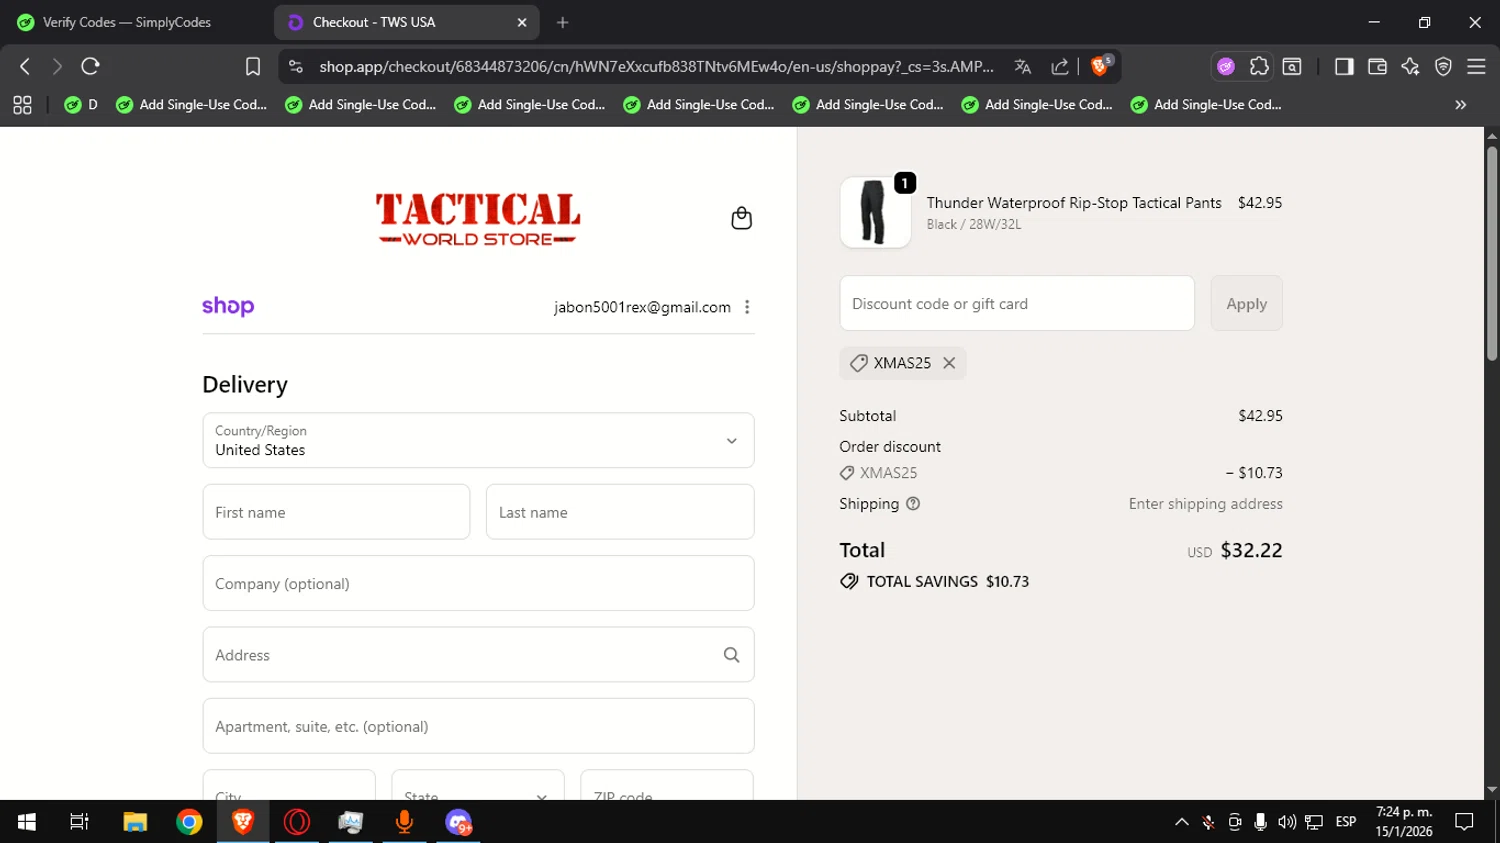Click the address bar URL
The height and width of the screenshot is (843, 1500).
click(656, 66)
